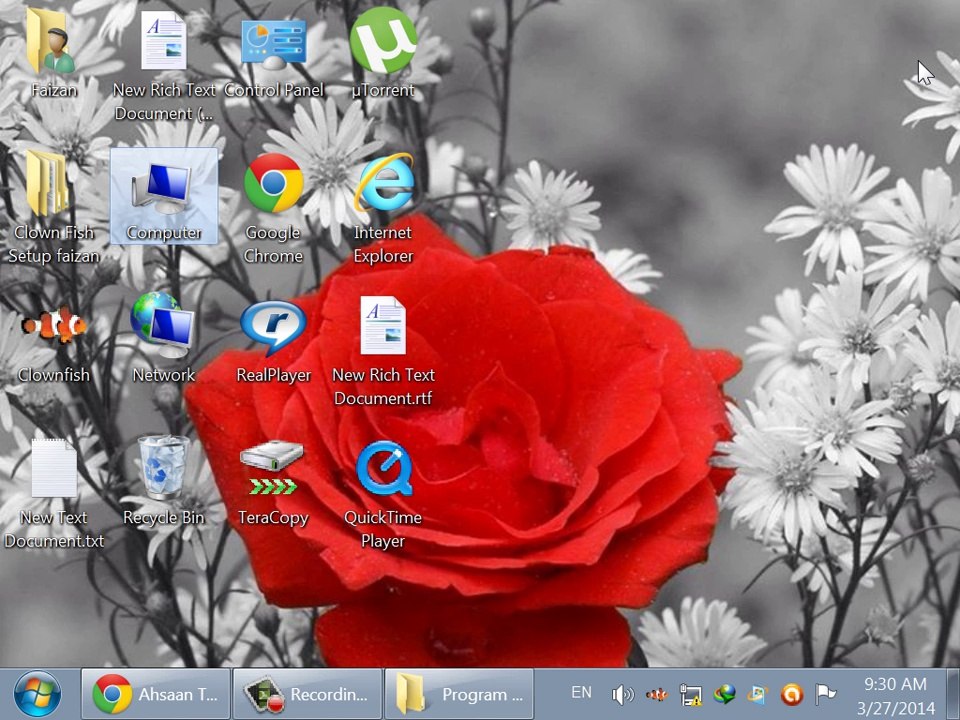Image resolution: width=960 pixels, height=720 pixels.
Task: Click the tray icon left of the orange circle icon
Action: 758,694
